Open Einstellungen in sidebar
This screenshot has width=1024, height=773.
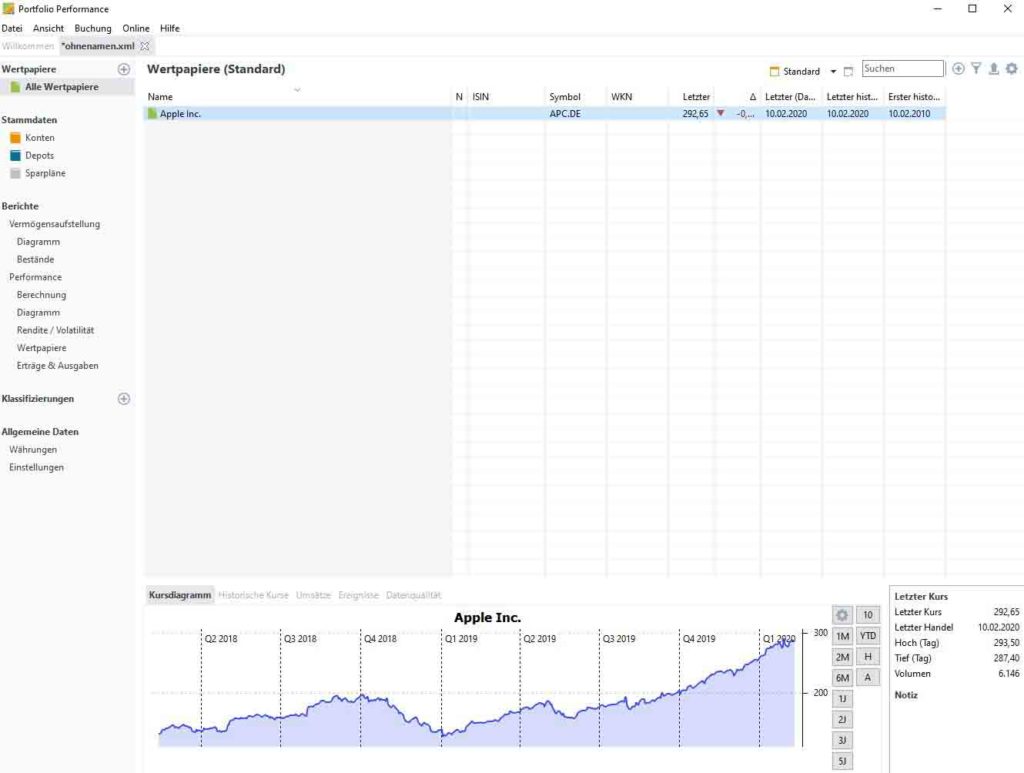[x=36, y=467]
